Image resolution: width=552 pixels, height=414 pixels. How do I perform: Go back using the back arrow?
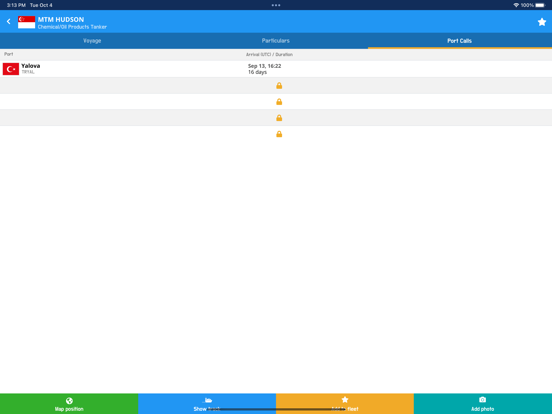pyautogui.click(x=8, y=21)
